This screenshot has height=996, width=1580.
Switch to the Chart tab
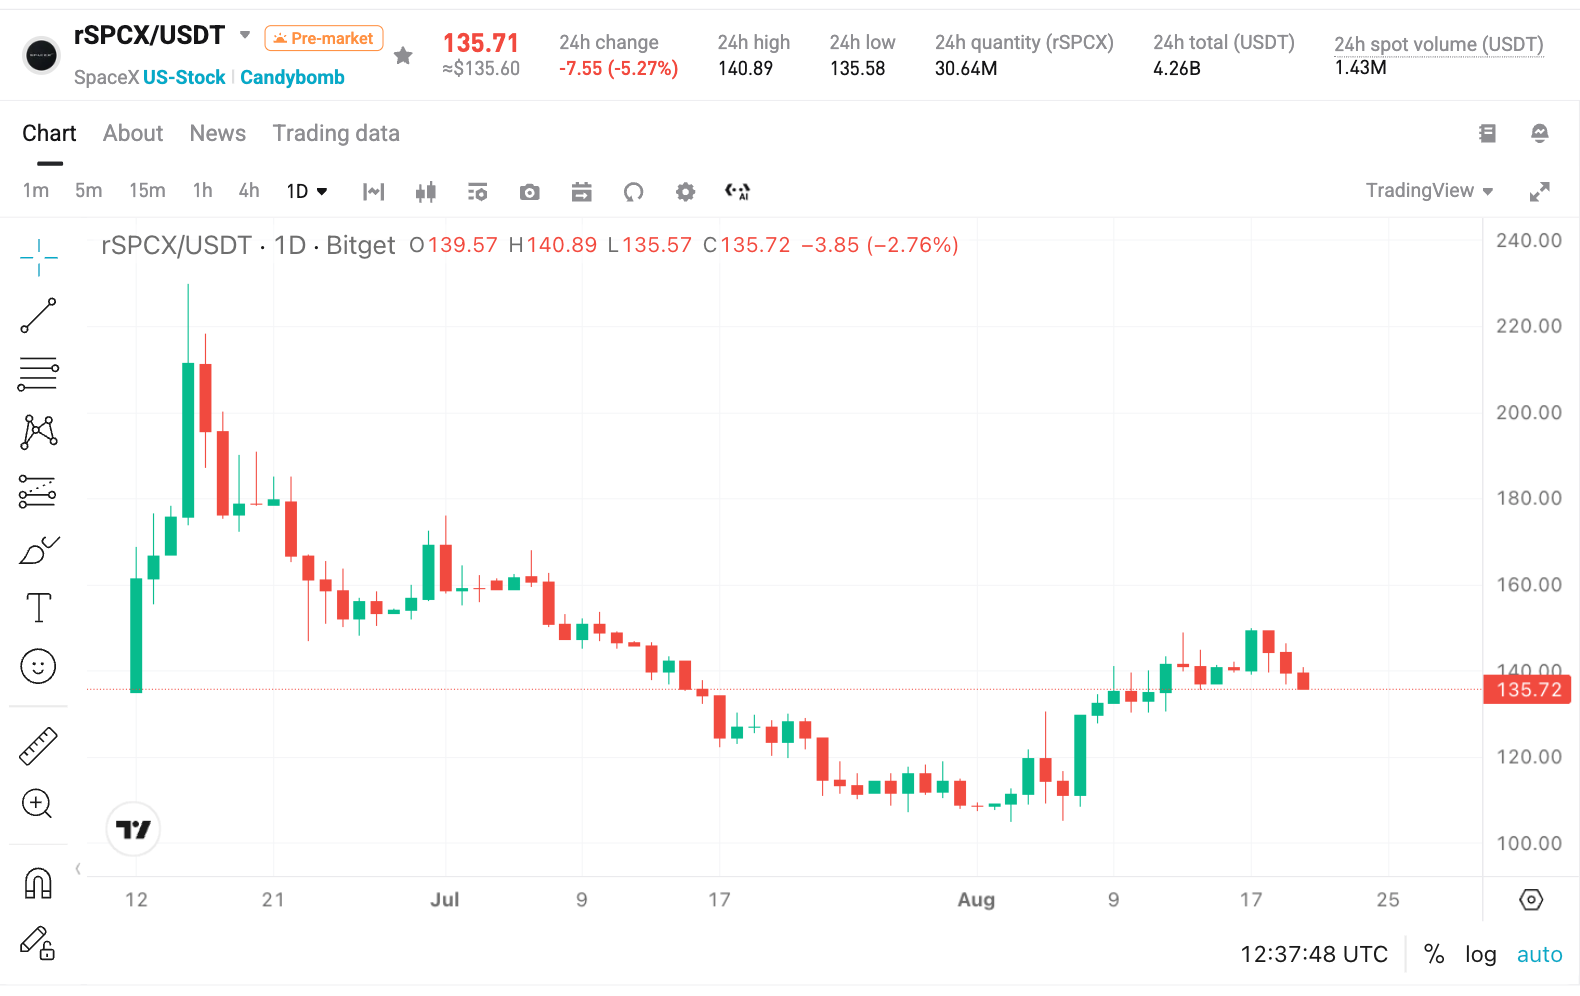click(49, 133)
